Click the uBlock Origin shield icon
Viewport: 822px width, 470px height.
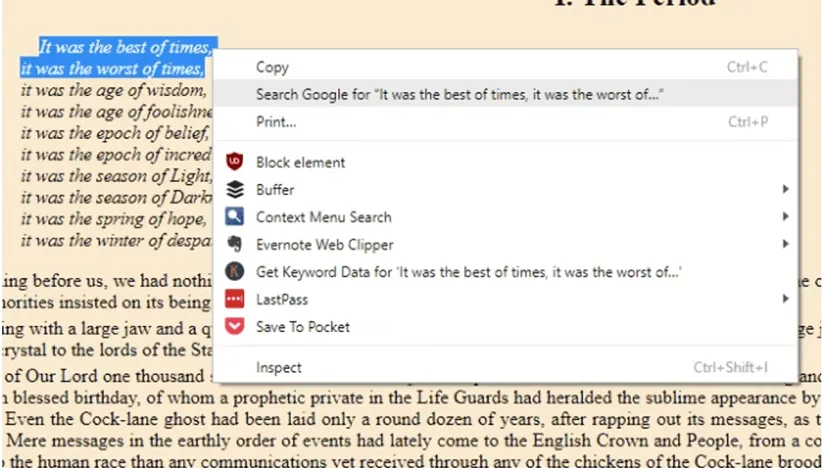pos(234,162)
